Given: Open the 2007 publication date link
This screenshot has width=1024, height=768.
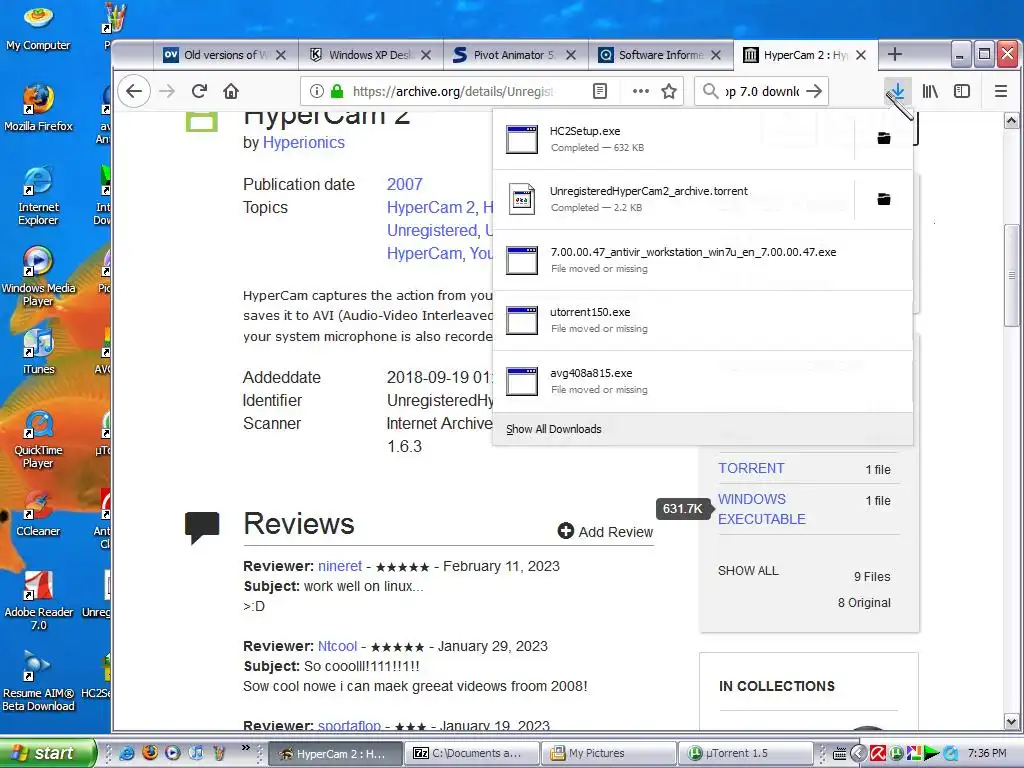Looking at the screenshot, I should [x=405, y=184].
